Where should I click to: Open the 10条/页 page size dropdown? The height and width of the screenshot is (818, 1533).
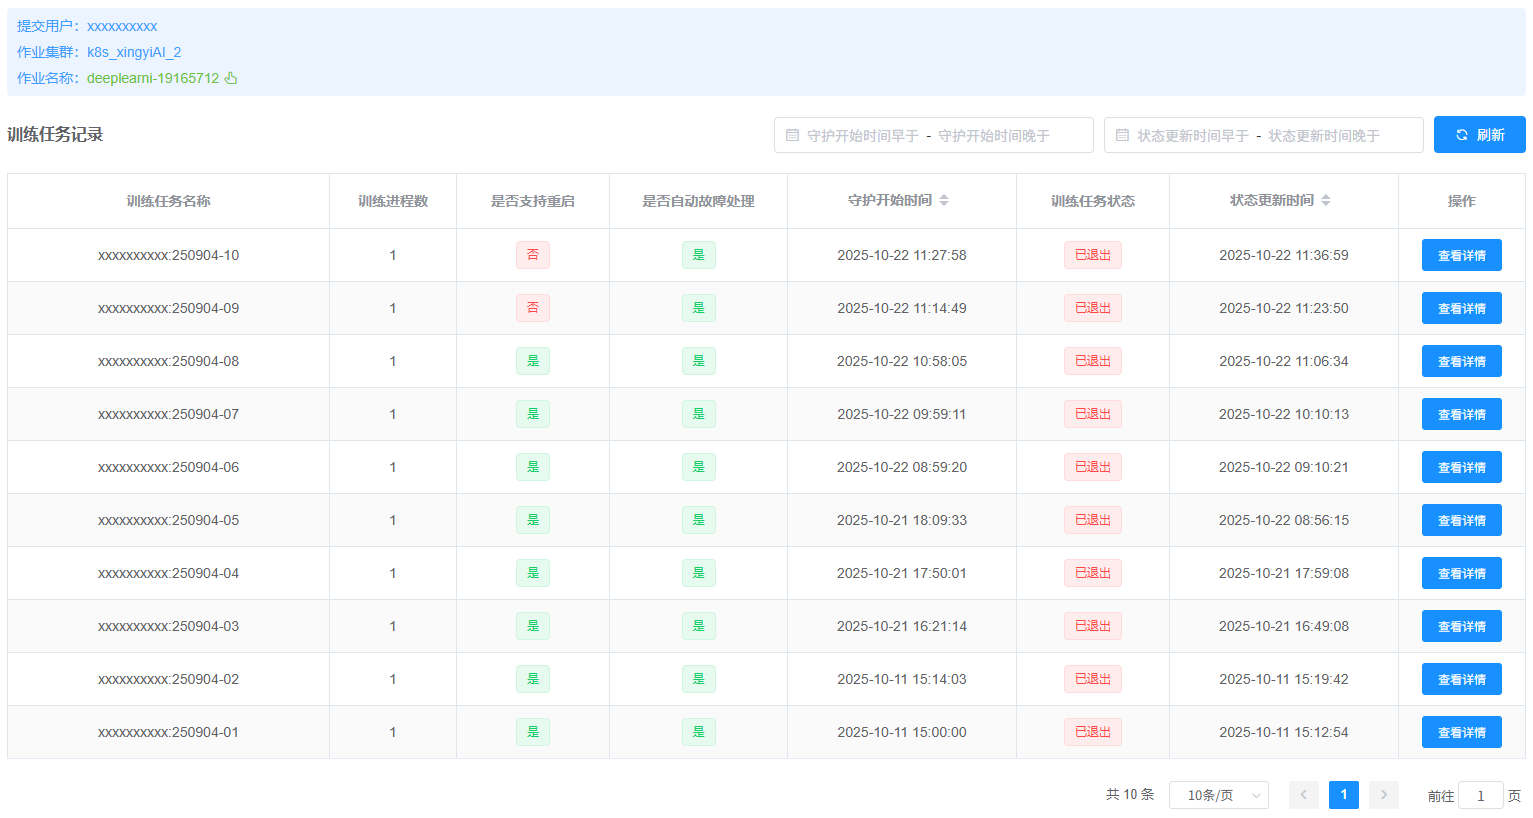1218,795
